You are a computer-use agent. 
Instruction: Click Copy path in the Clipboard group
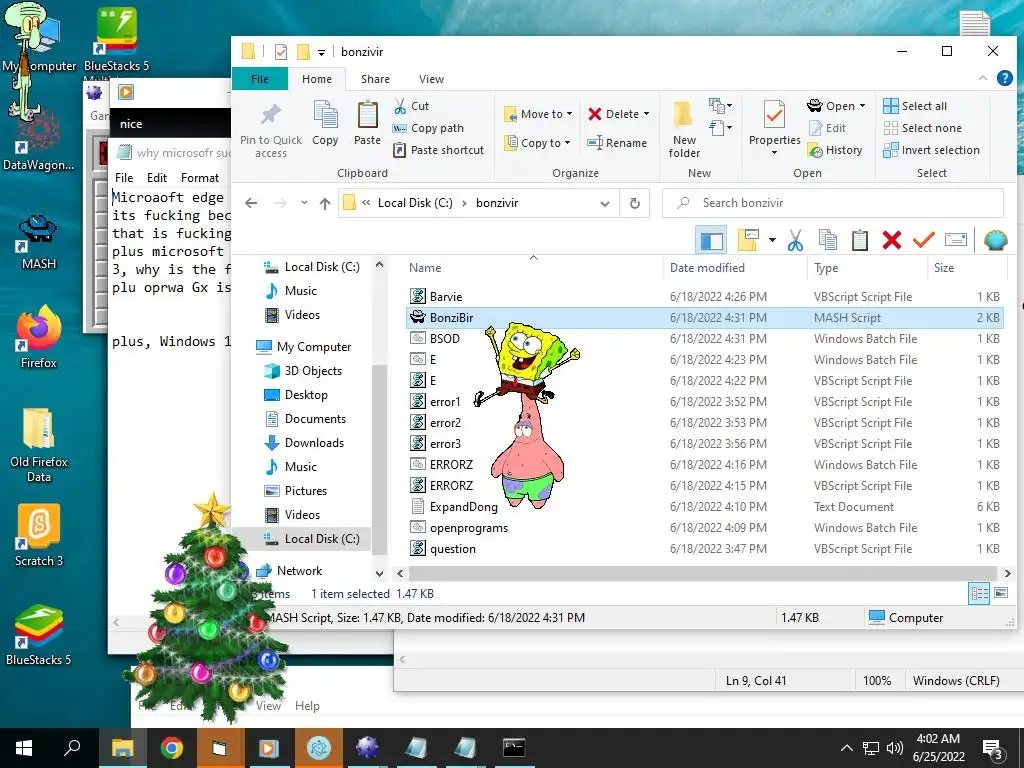pyautogui.click(x=428, y=128)
